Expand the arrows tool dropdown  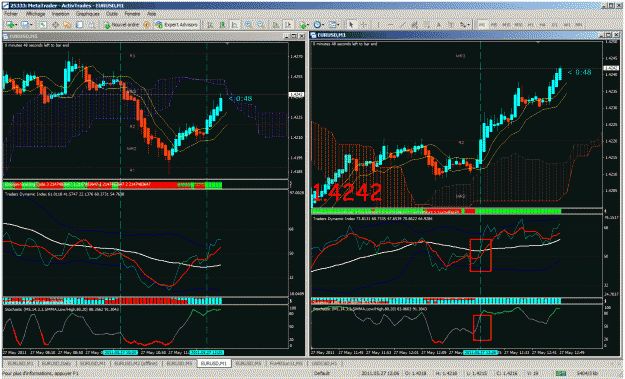tap(469, 25)
